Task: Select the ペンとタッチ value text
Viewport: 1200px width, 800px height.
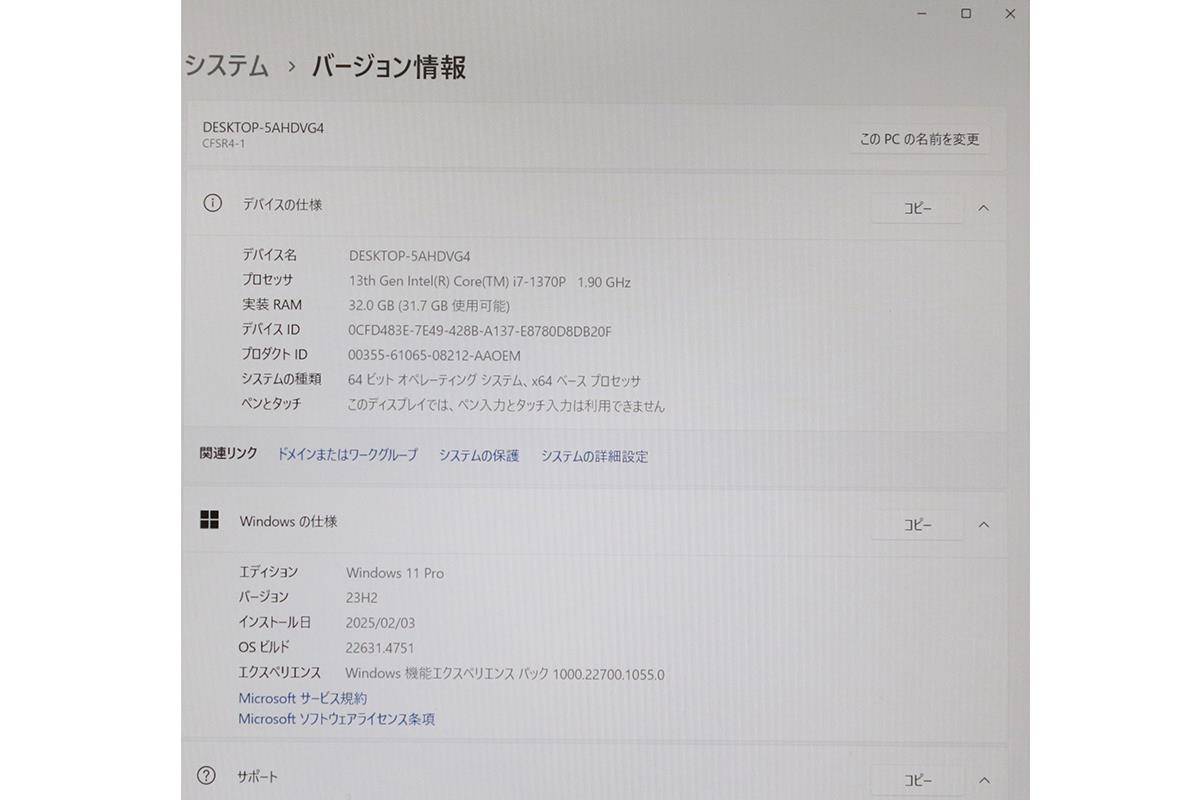Action: (506, 405)
